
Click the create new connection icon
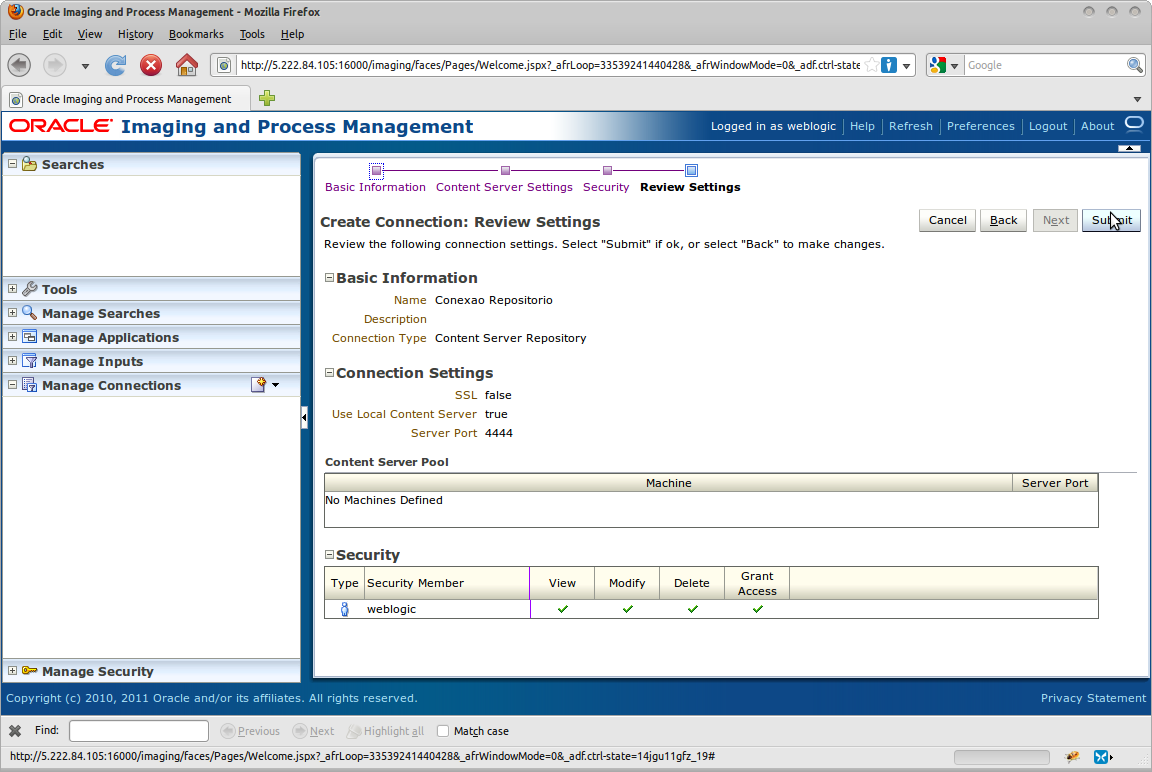point(259,384)
